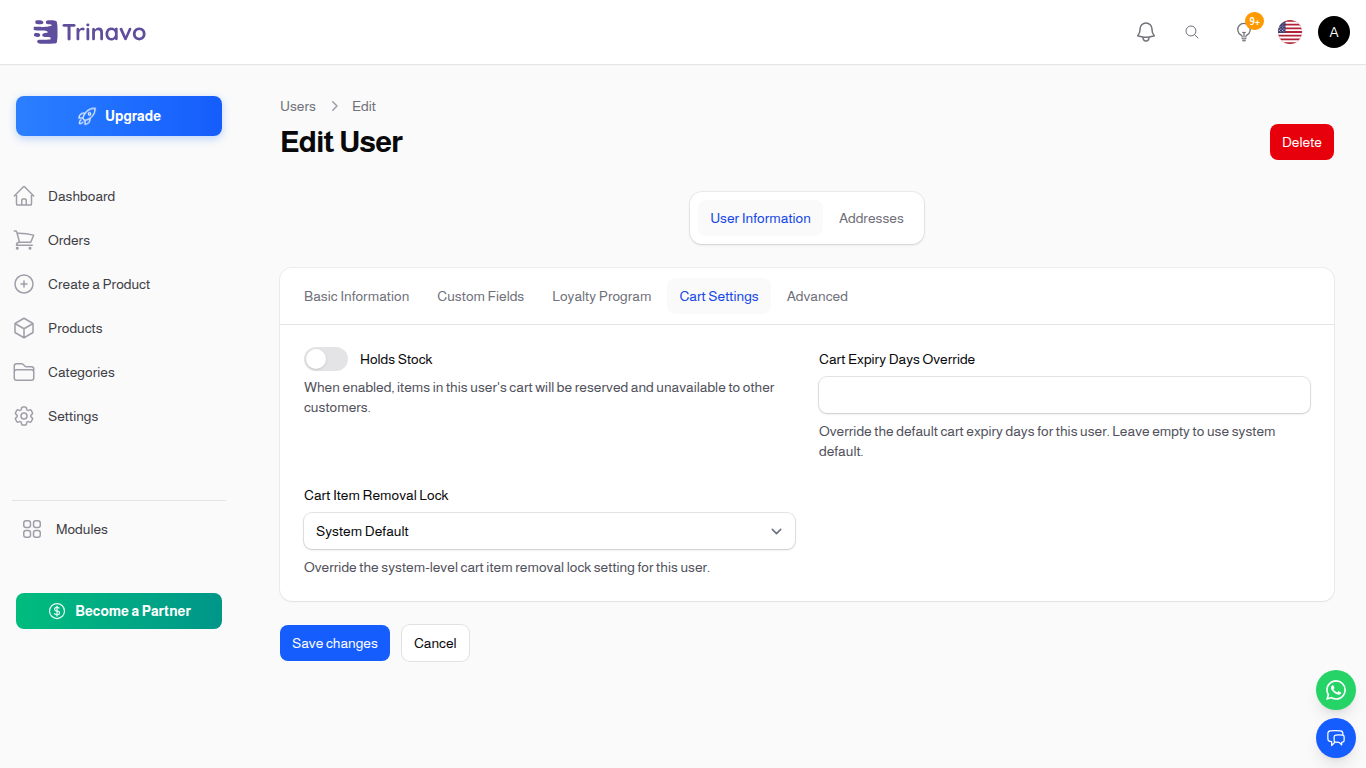Open the Loyalty Program tab
The width and height of the screenshot is (1366, 768).
(x=602, y=296)
